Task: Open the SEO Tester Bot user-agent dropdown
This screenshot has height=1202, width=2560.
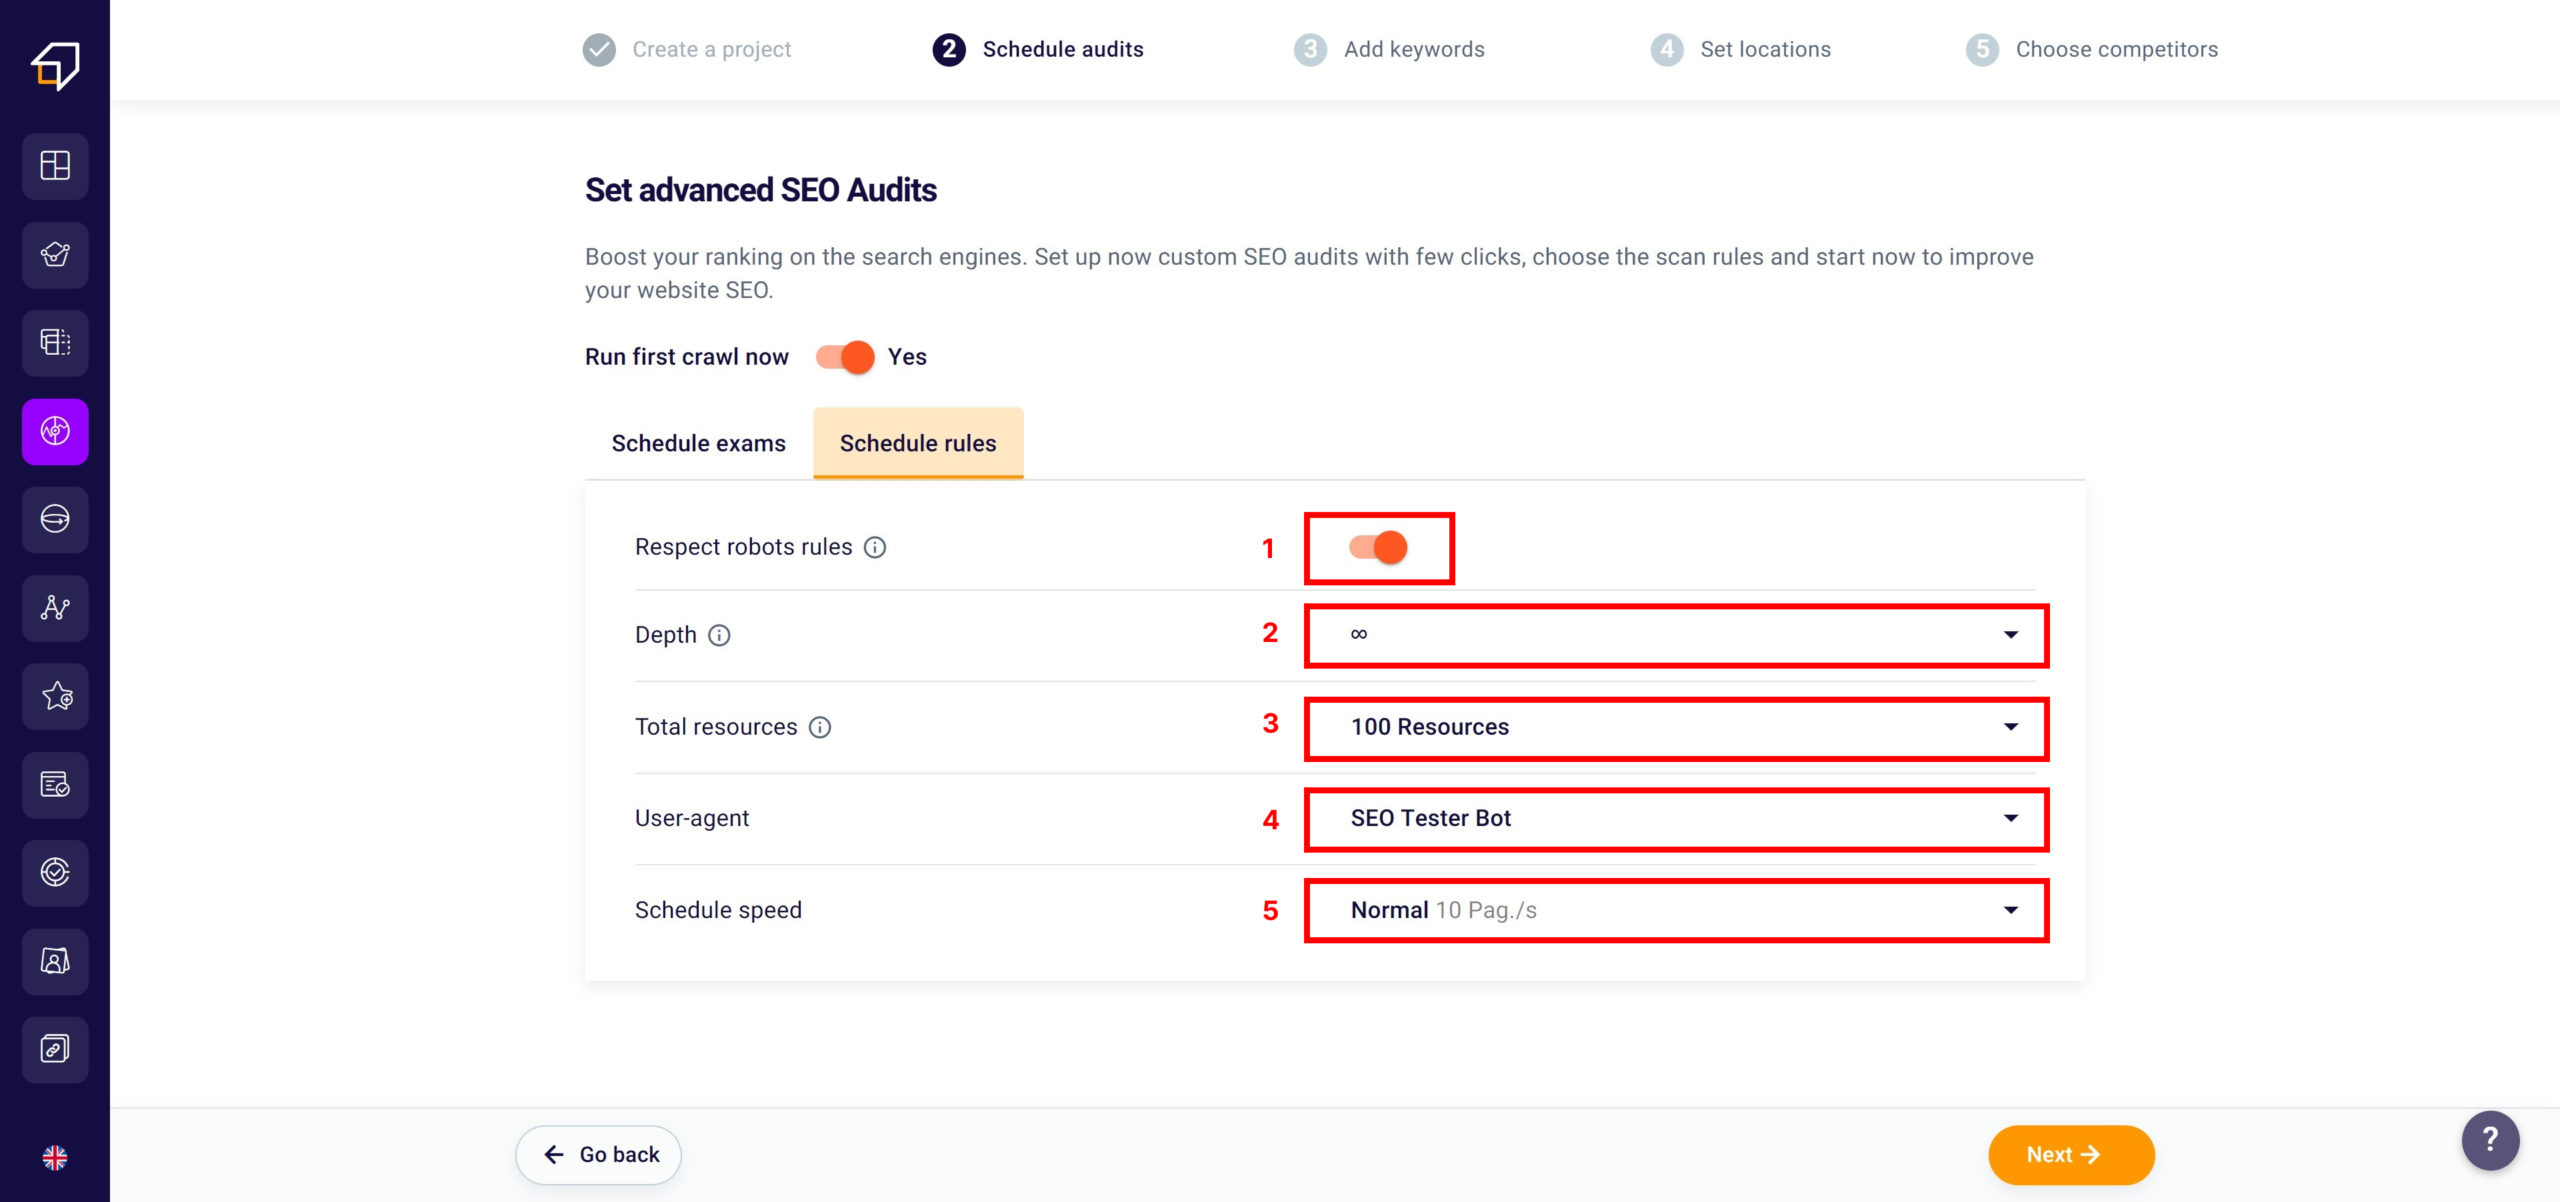Action: tap(1676, 818)
